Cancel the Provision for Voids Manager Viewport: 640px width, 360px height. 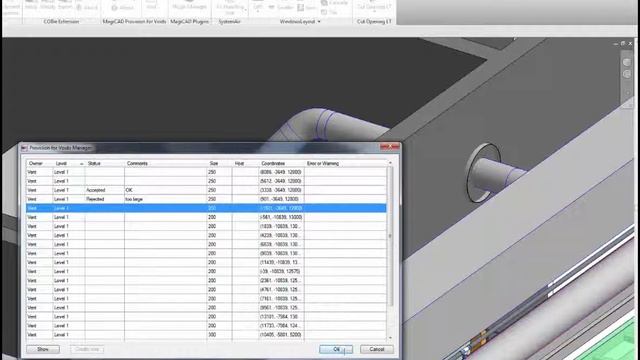coord(377,349)
